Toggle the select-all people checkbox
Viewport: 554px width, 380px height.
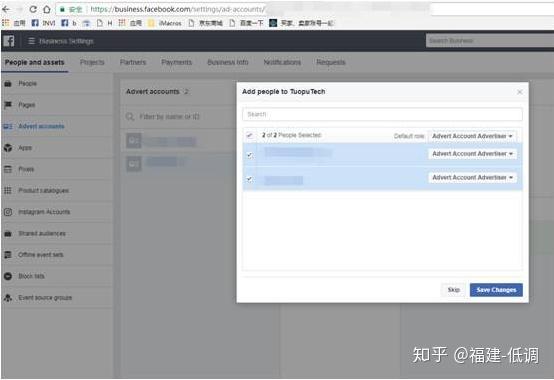pos(250,135)
